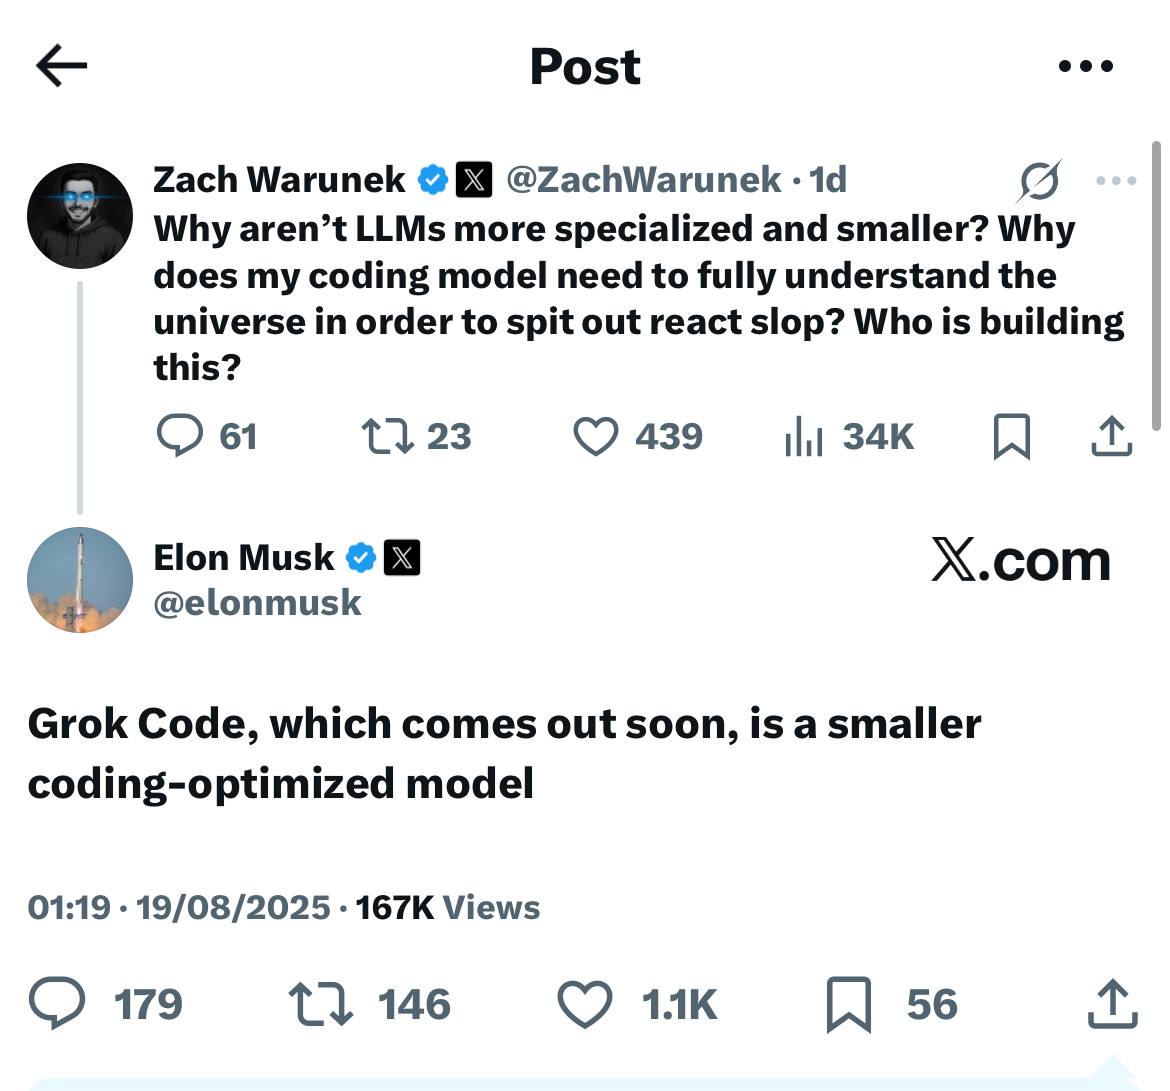The image size is (1170, 1091).
Task: Open Grok explanation for Zach's tweet
Action: click(1040, 180)
